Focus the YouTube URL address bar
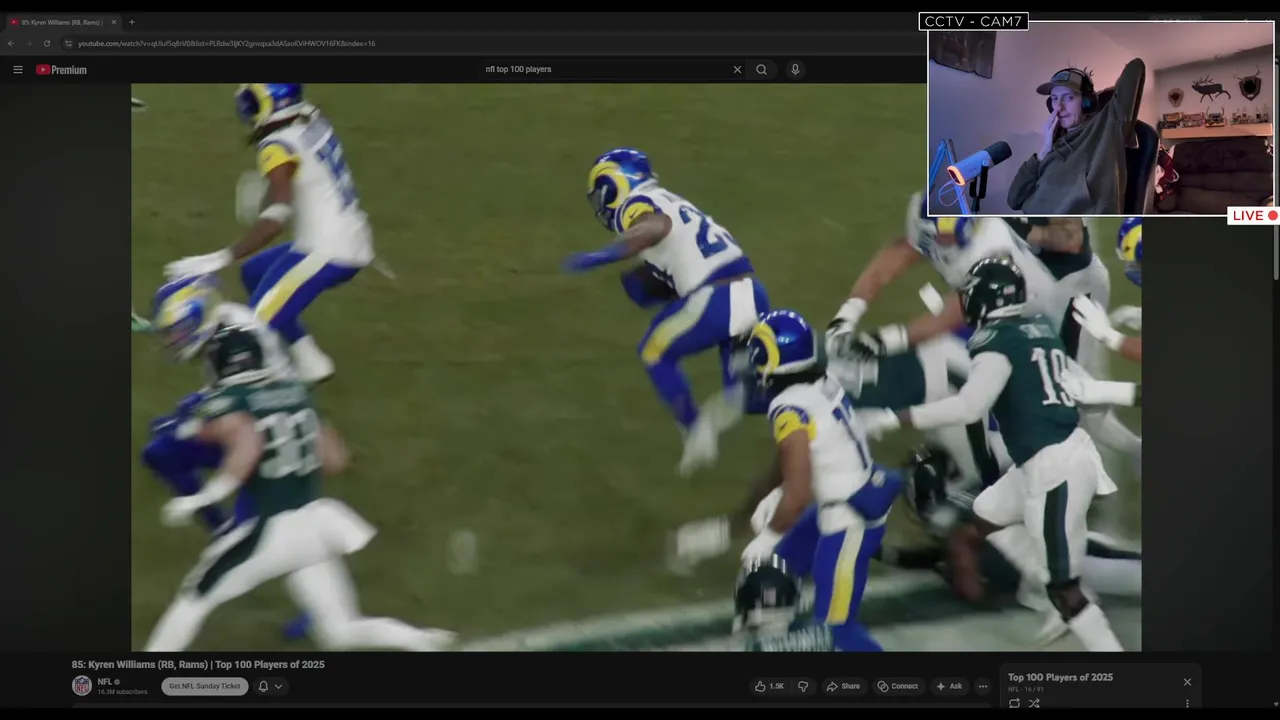 click(x=227, y=44)
